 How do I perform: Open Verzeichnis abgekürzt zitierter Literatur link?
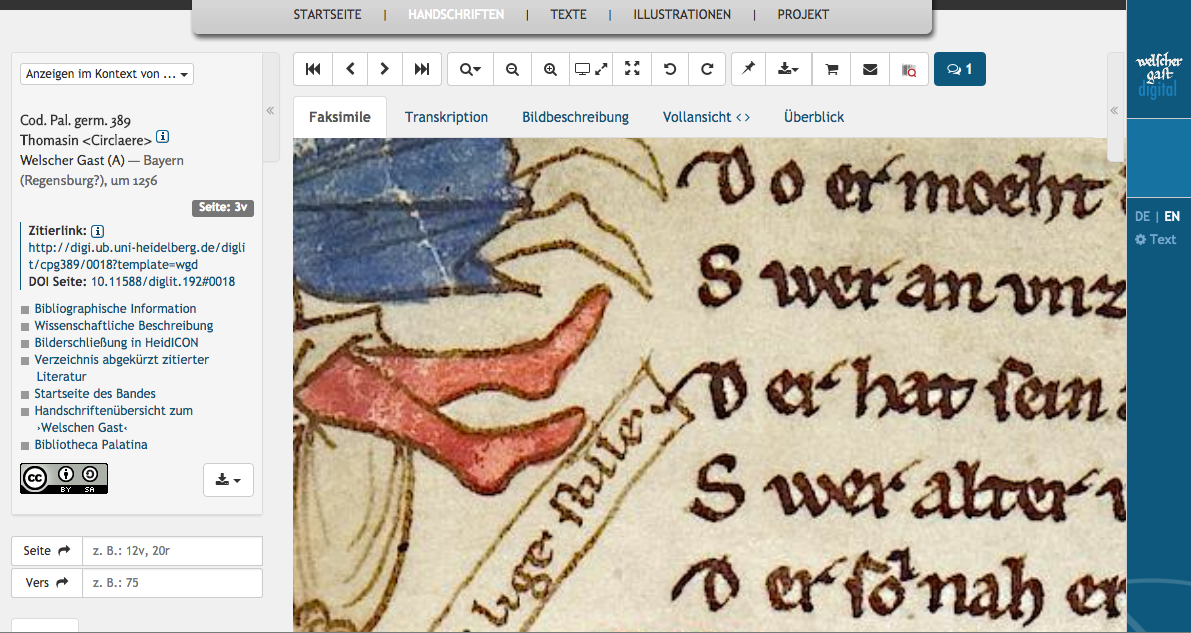(x=122, y=368)
